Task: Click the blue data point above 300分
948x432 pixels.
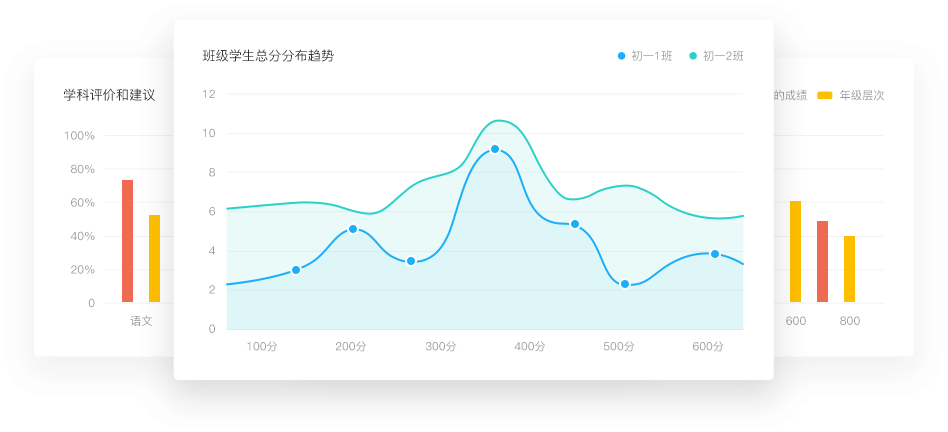Action: (411, 261)
